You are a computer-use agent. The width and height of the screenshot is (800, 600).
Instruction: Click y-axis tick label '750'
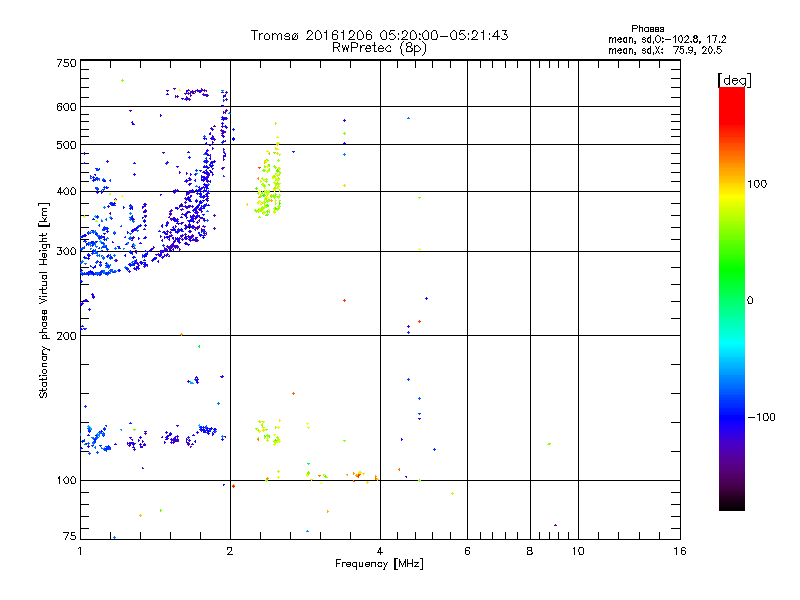pos(66,63)
